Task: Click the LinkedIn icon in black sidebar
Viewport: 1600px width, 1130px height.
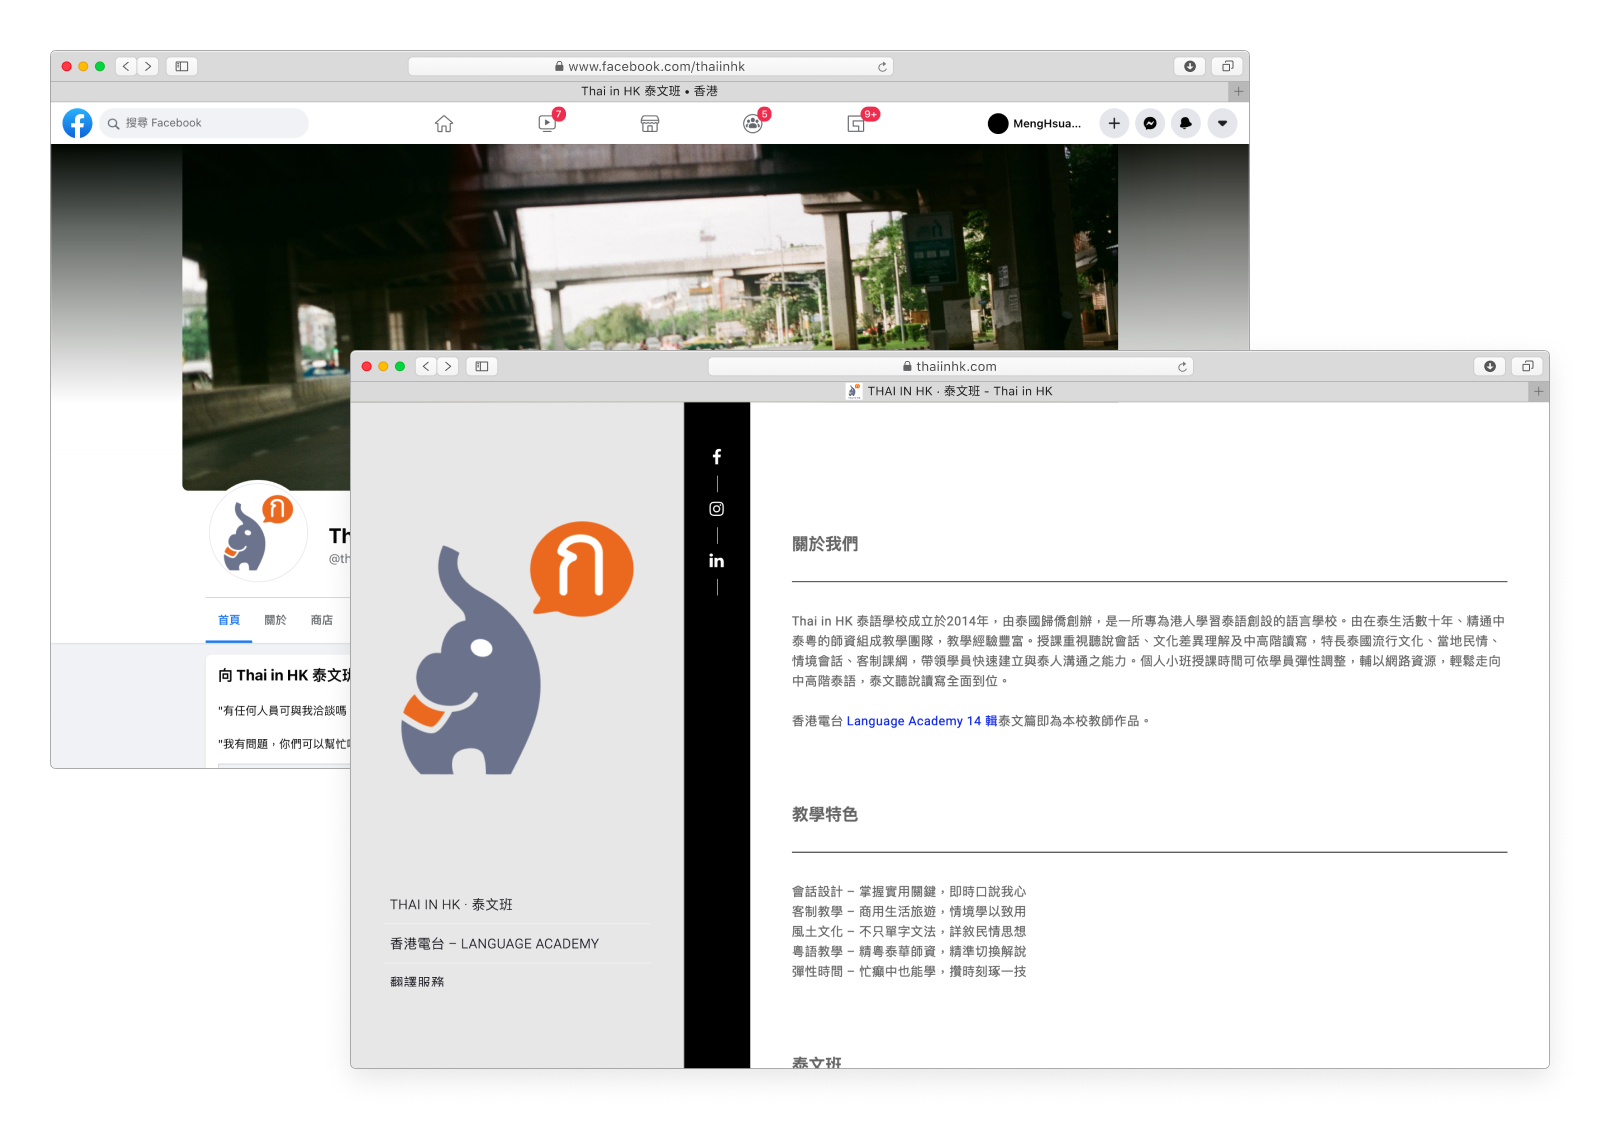Action: point(716,561)
